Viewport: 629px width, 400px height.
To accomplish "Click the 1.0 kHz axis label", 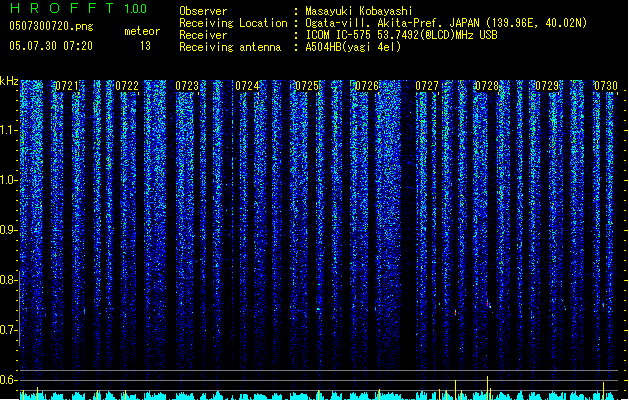I will (x=8, y=180).
